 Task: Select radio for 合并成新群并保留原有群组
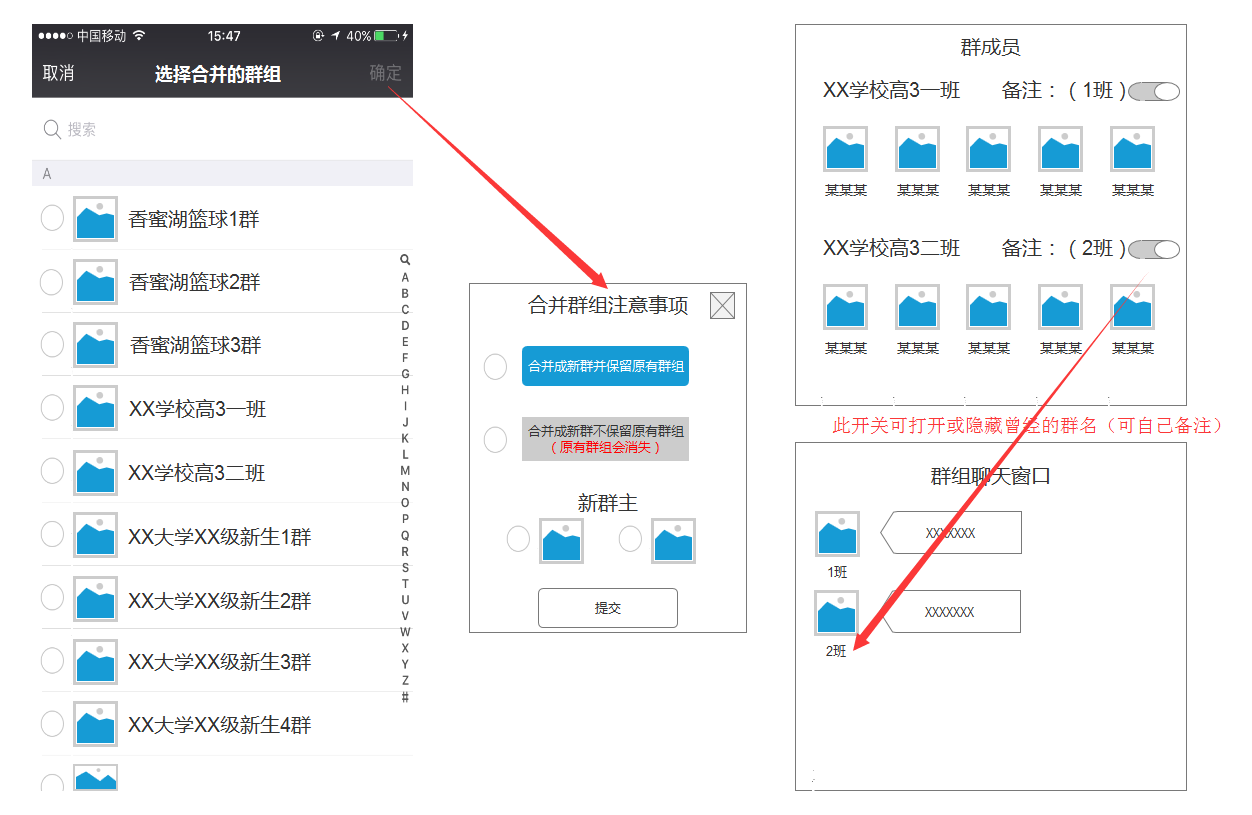pyautogui.click(x=495, y=367)
